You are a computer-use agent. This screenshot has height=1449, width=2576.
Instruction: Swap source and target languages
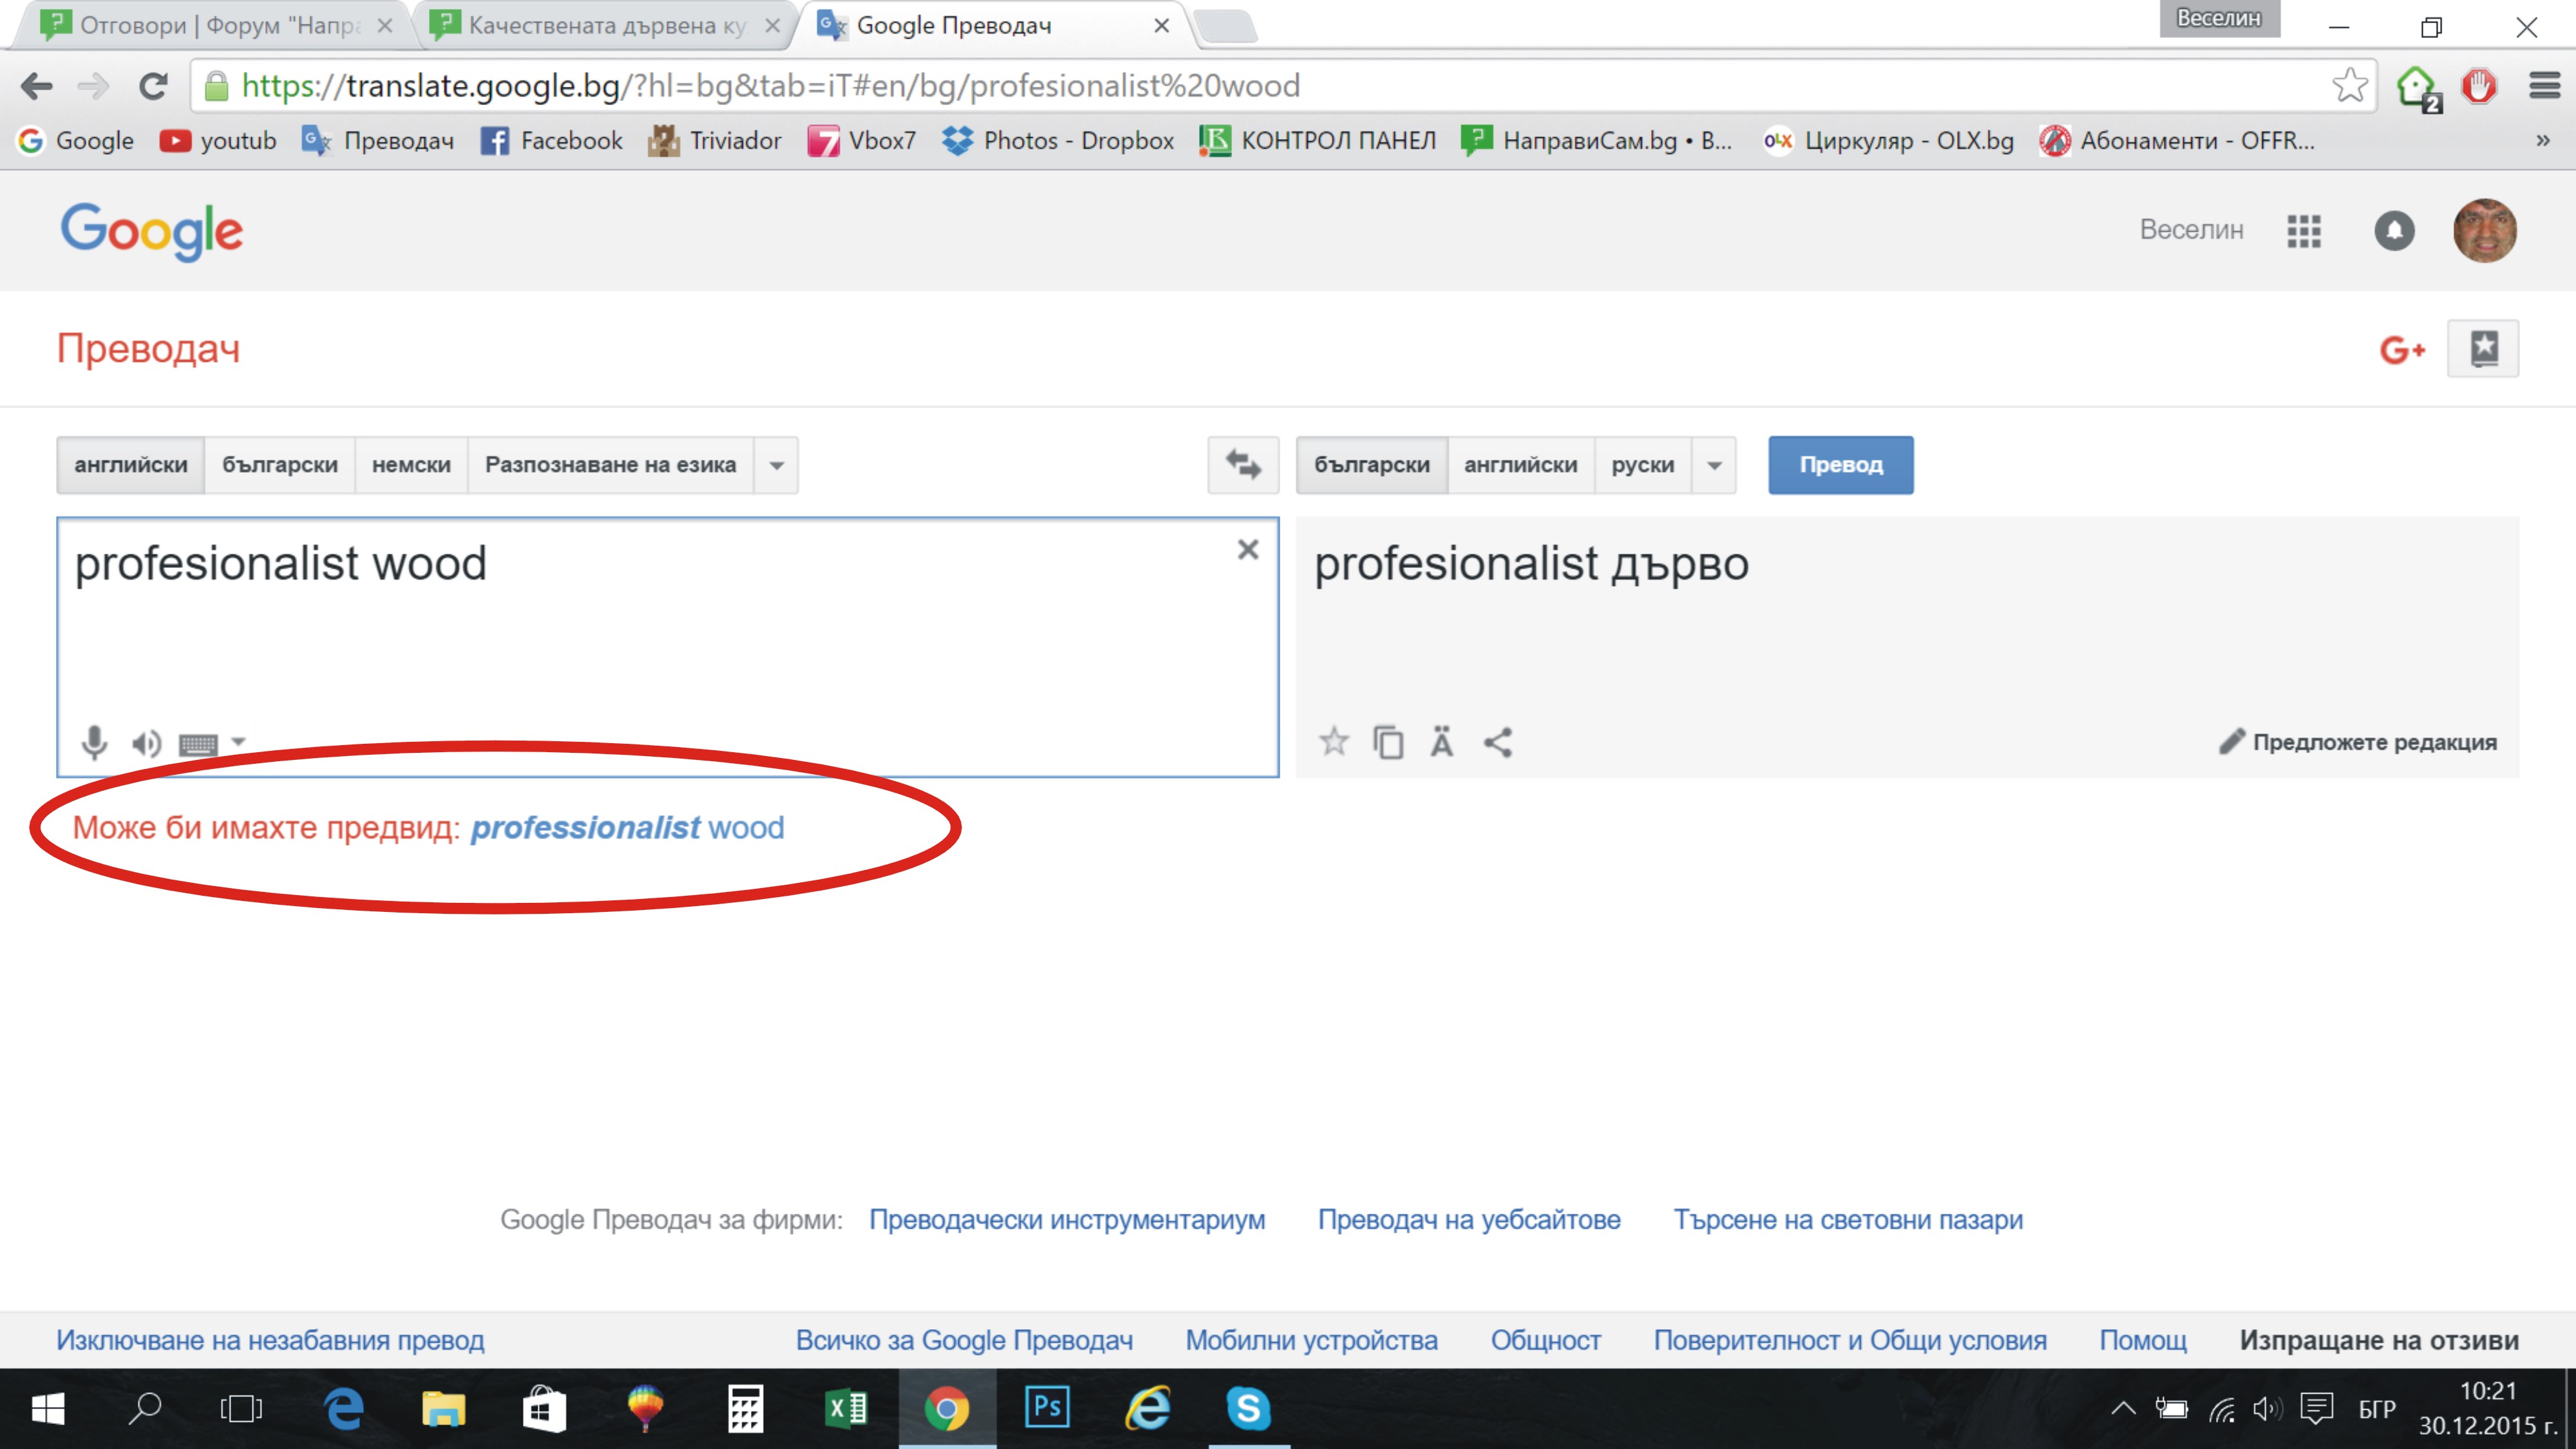pyautogui.click(x=1243, y=465)
